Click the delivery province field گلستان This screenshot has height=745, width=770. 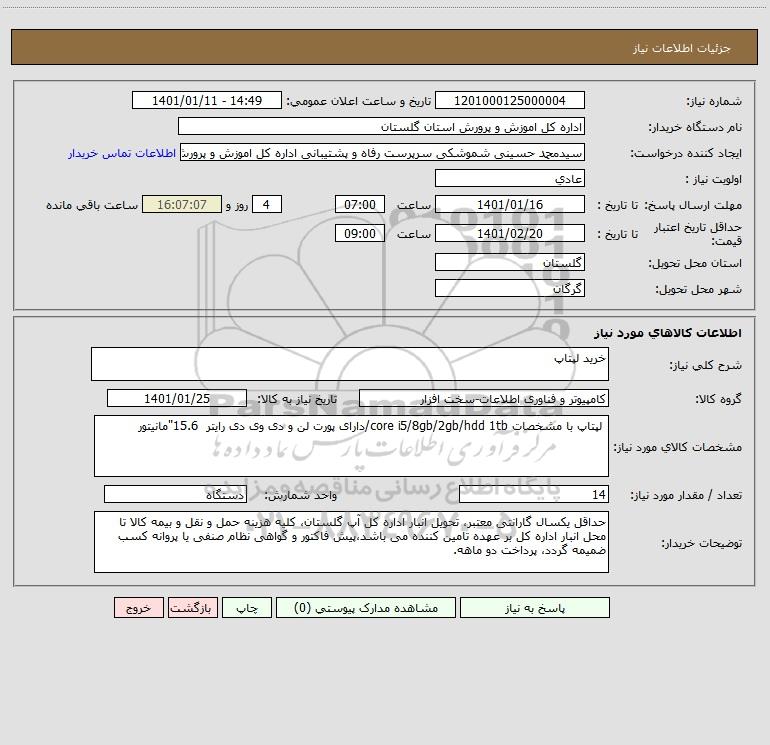click(510, 262)
